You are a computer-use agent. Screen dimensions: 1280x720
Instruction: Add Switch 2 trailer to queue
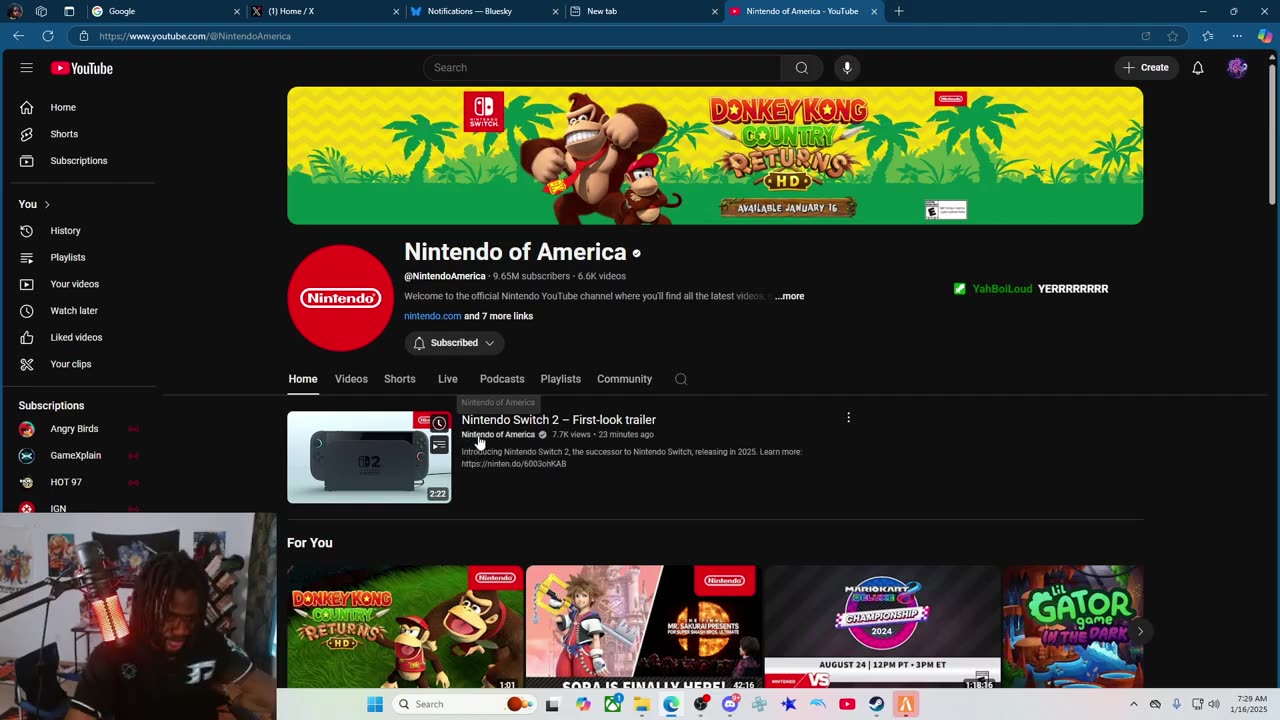point(439,446)
